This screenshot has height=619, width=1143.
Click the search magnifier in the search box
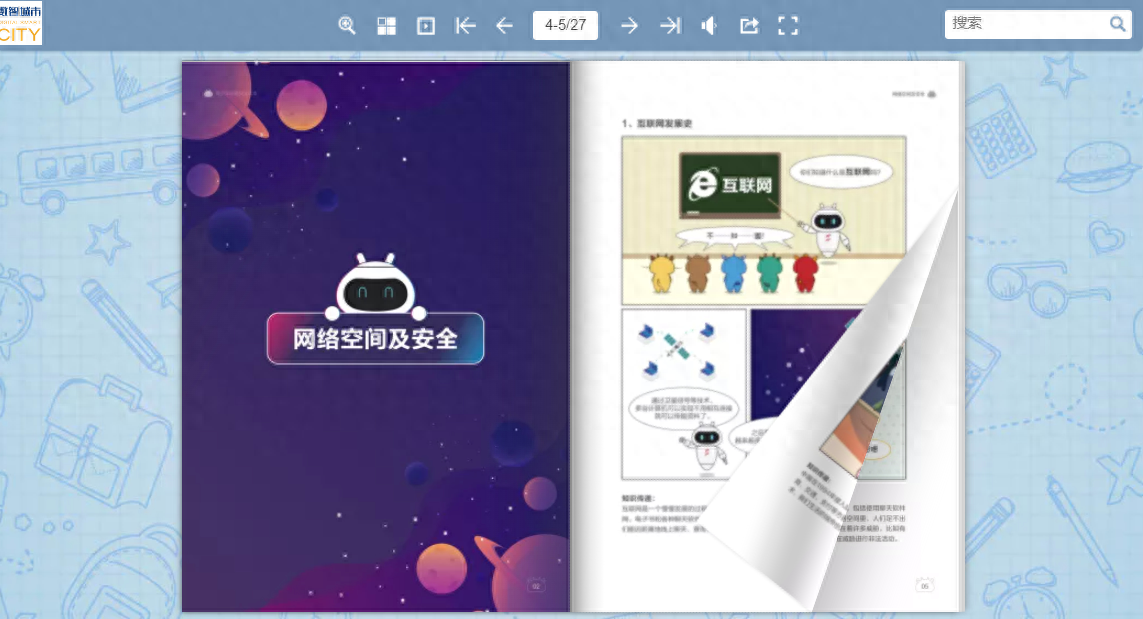tap(1117, 23)
